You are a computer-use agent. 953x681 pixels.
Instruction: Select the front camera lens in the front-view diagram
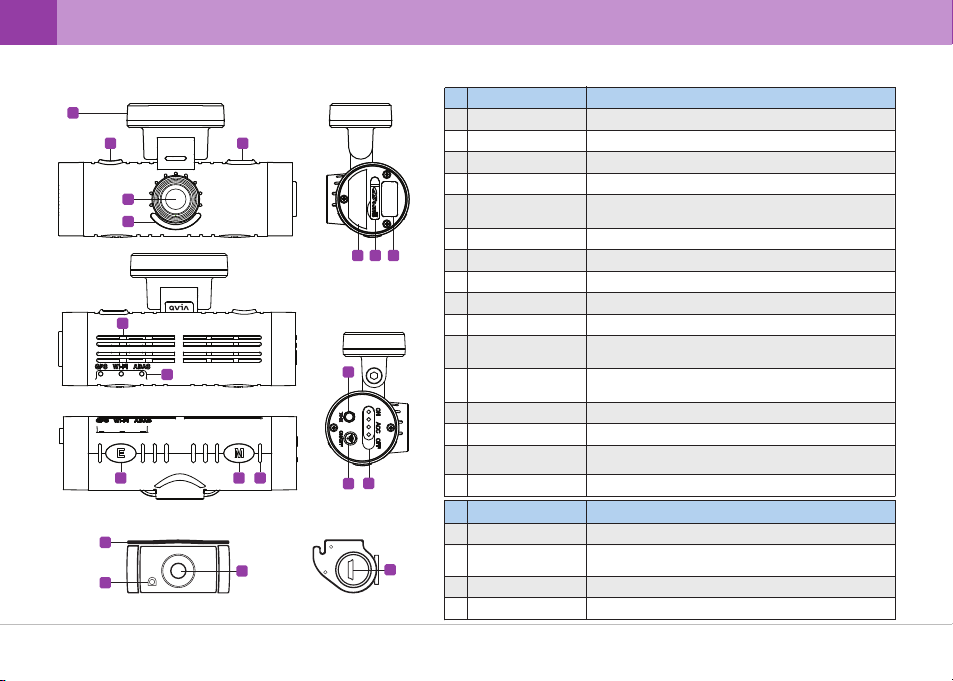click(x=176, y=199)
